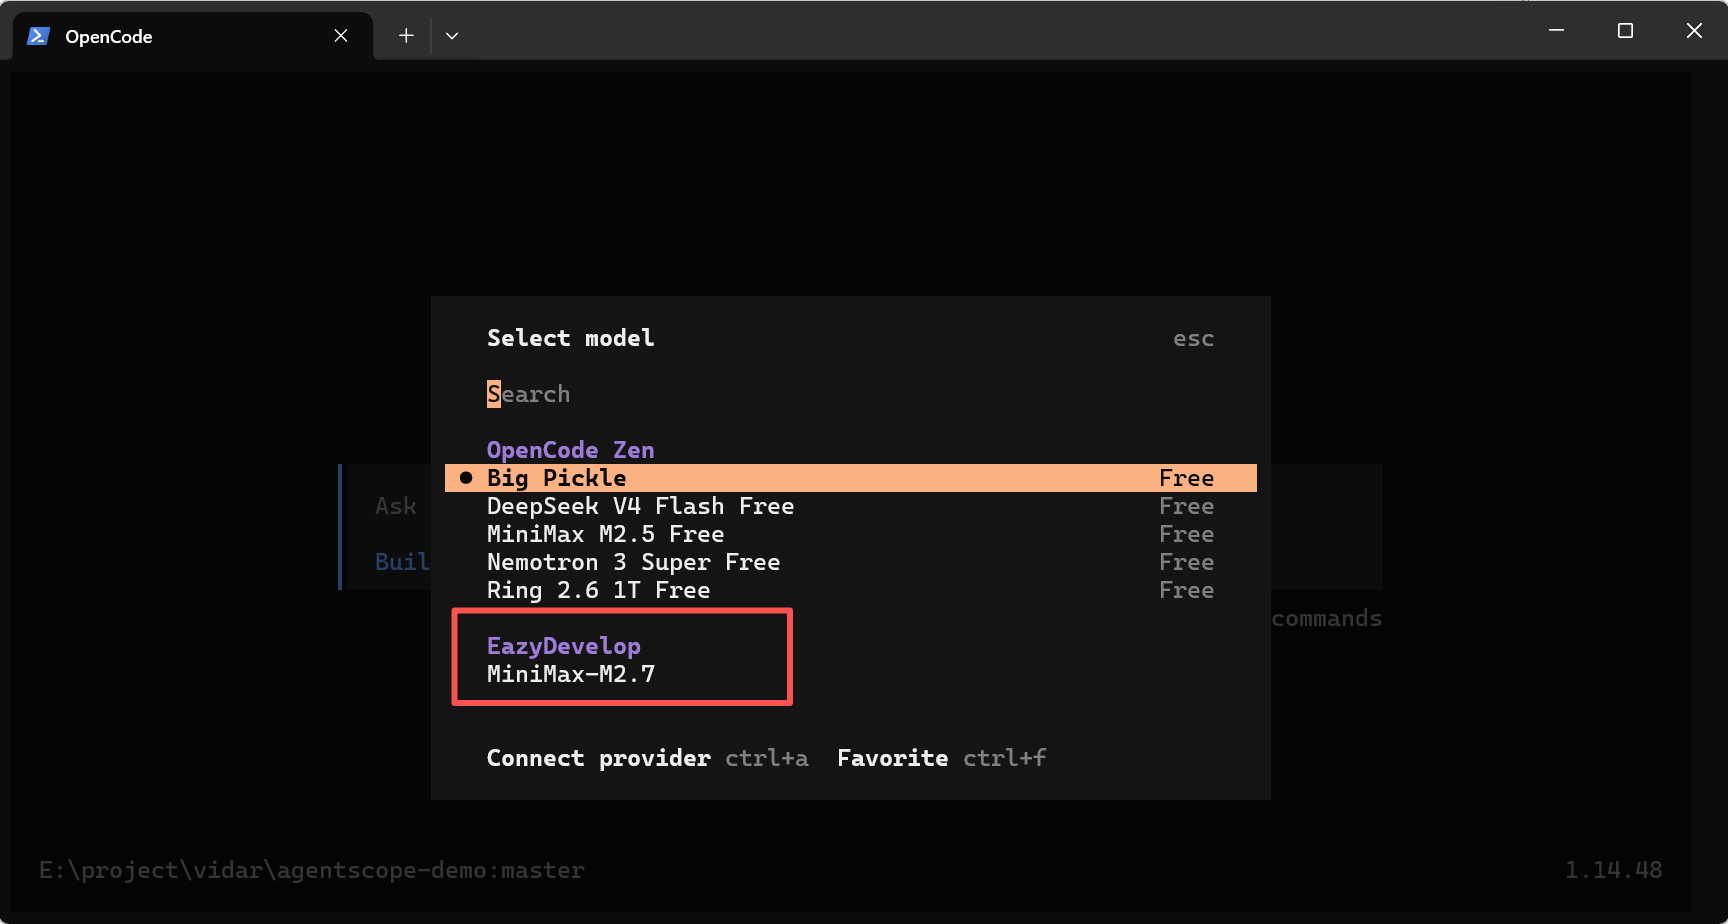Image resolution: width=1728 pixels, height=924 pixels.
Task: Click the Free label on the Nemotron row
Action: (1187, 562)
